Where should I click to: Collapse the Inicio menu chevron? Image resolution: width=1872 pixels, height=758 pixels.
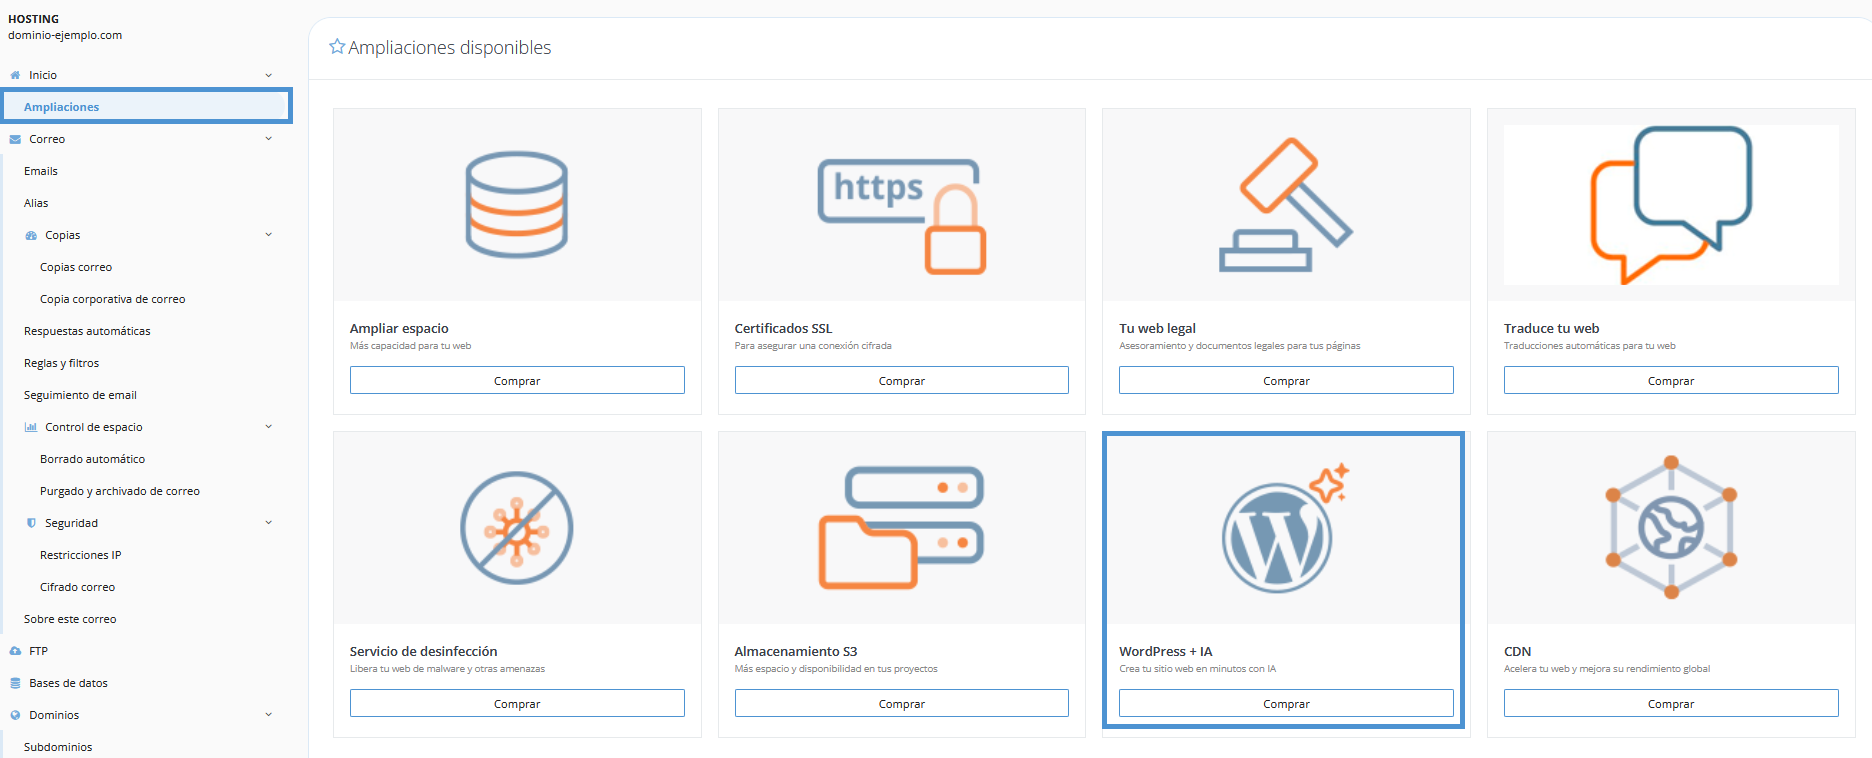(268, 75)
